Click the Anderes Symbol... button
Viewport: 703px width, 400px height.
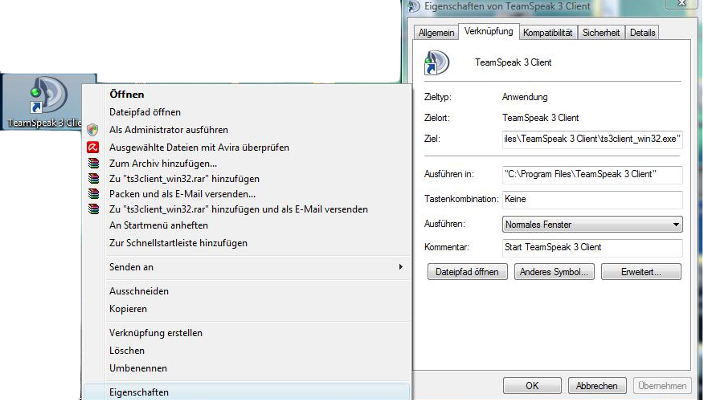coord(554,272)
